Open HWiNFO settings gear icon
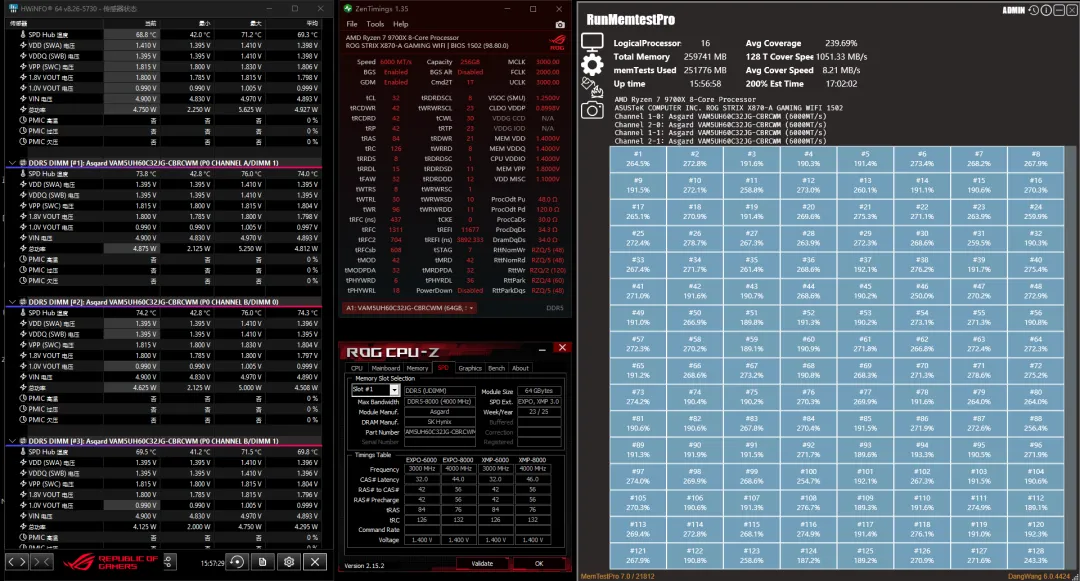 point(289,562)
